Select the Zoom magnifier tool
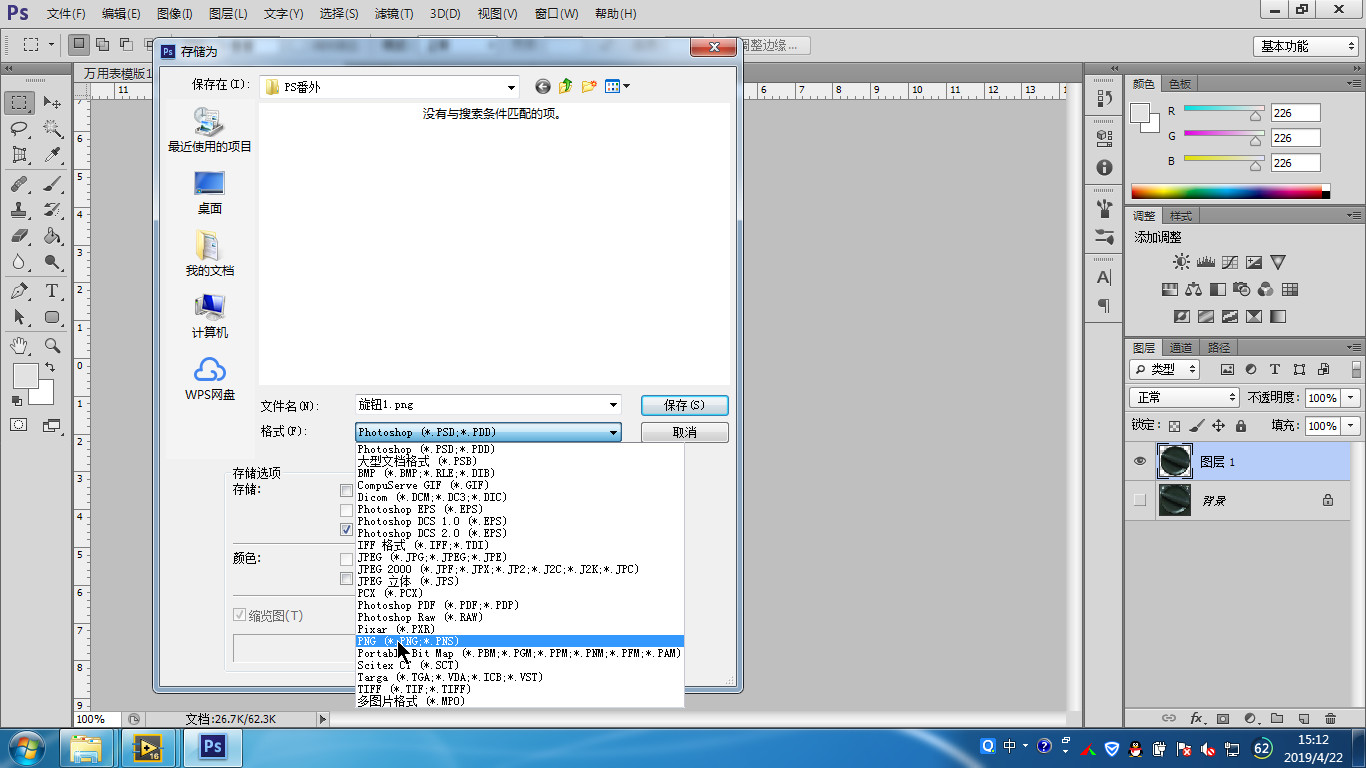The image size is (1366, 768). (x=52, y=346)
